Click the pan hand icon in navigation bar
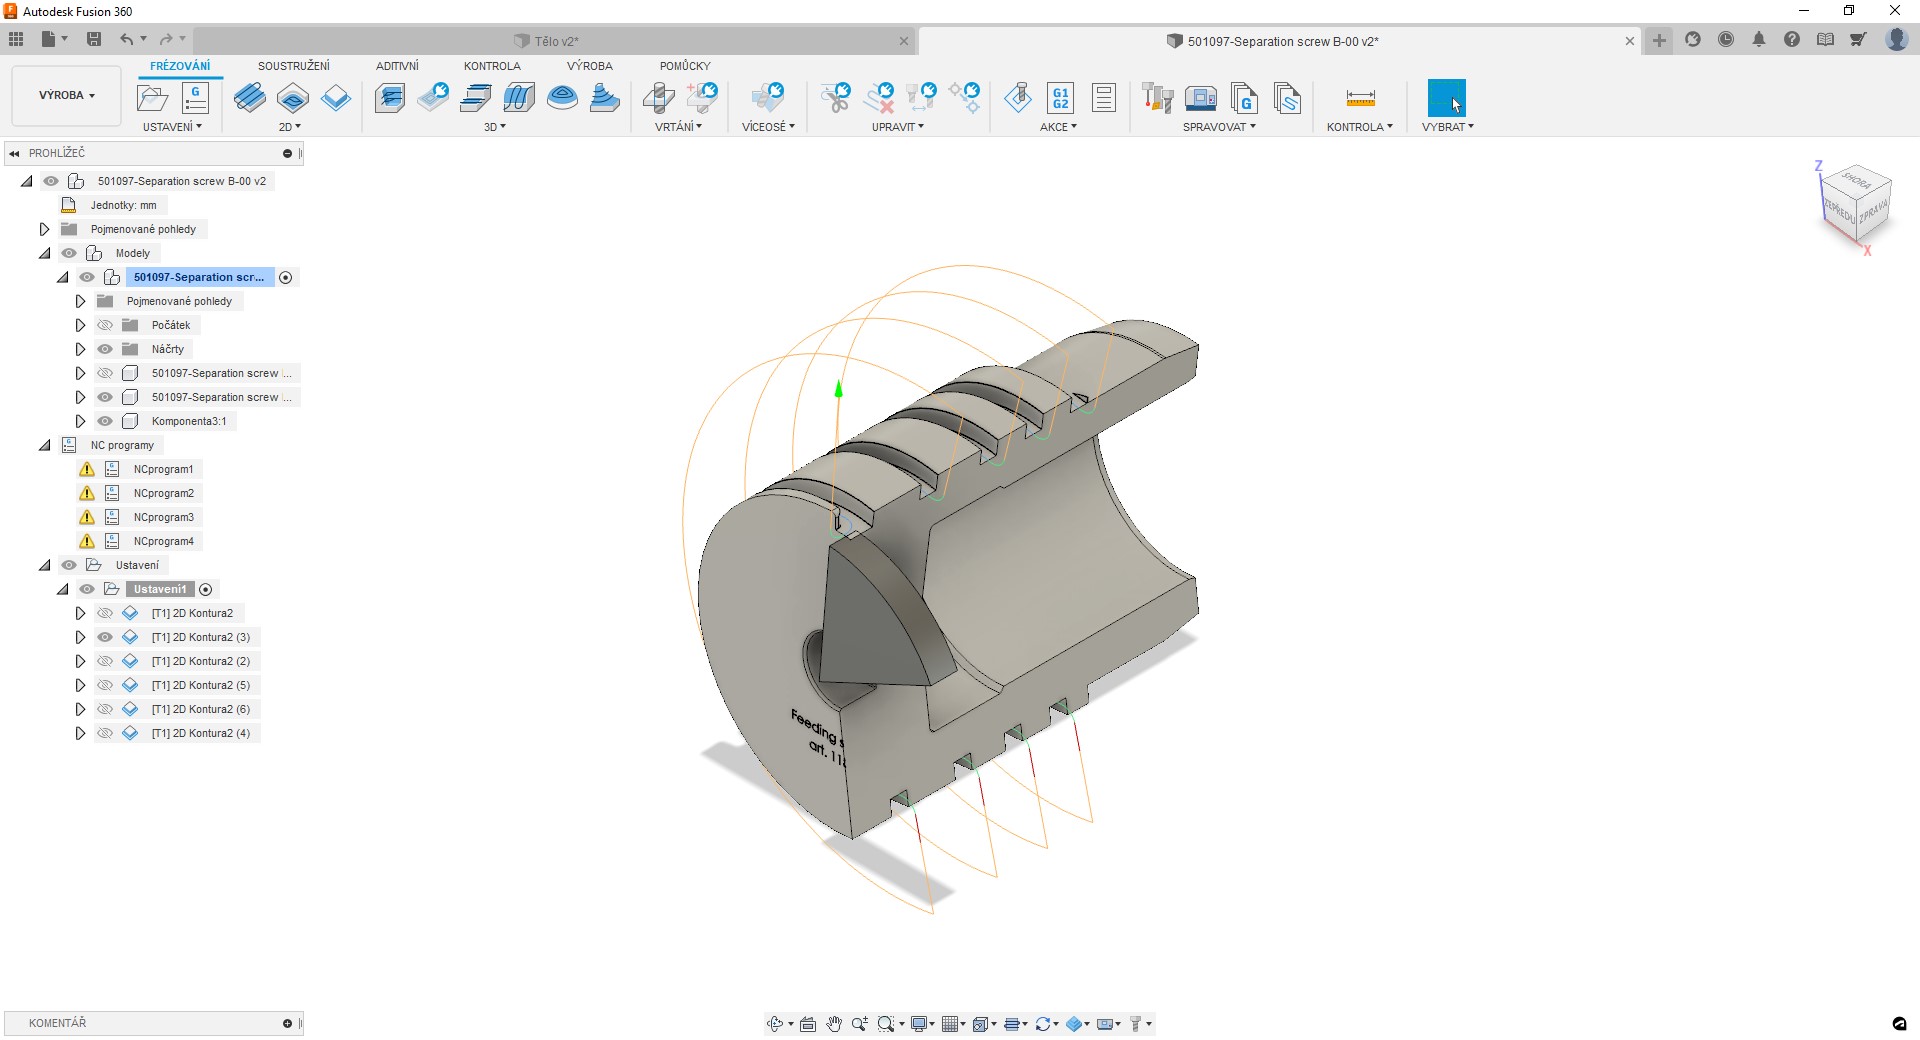The width and height of the screenshot is (1920, 1040). pyautogui.click(x=834, y=1024)
